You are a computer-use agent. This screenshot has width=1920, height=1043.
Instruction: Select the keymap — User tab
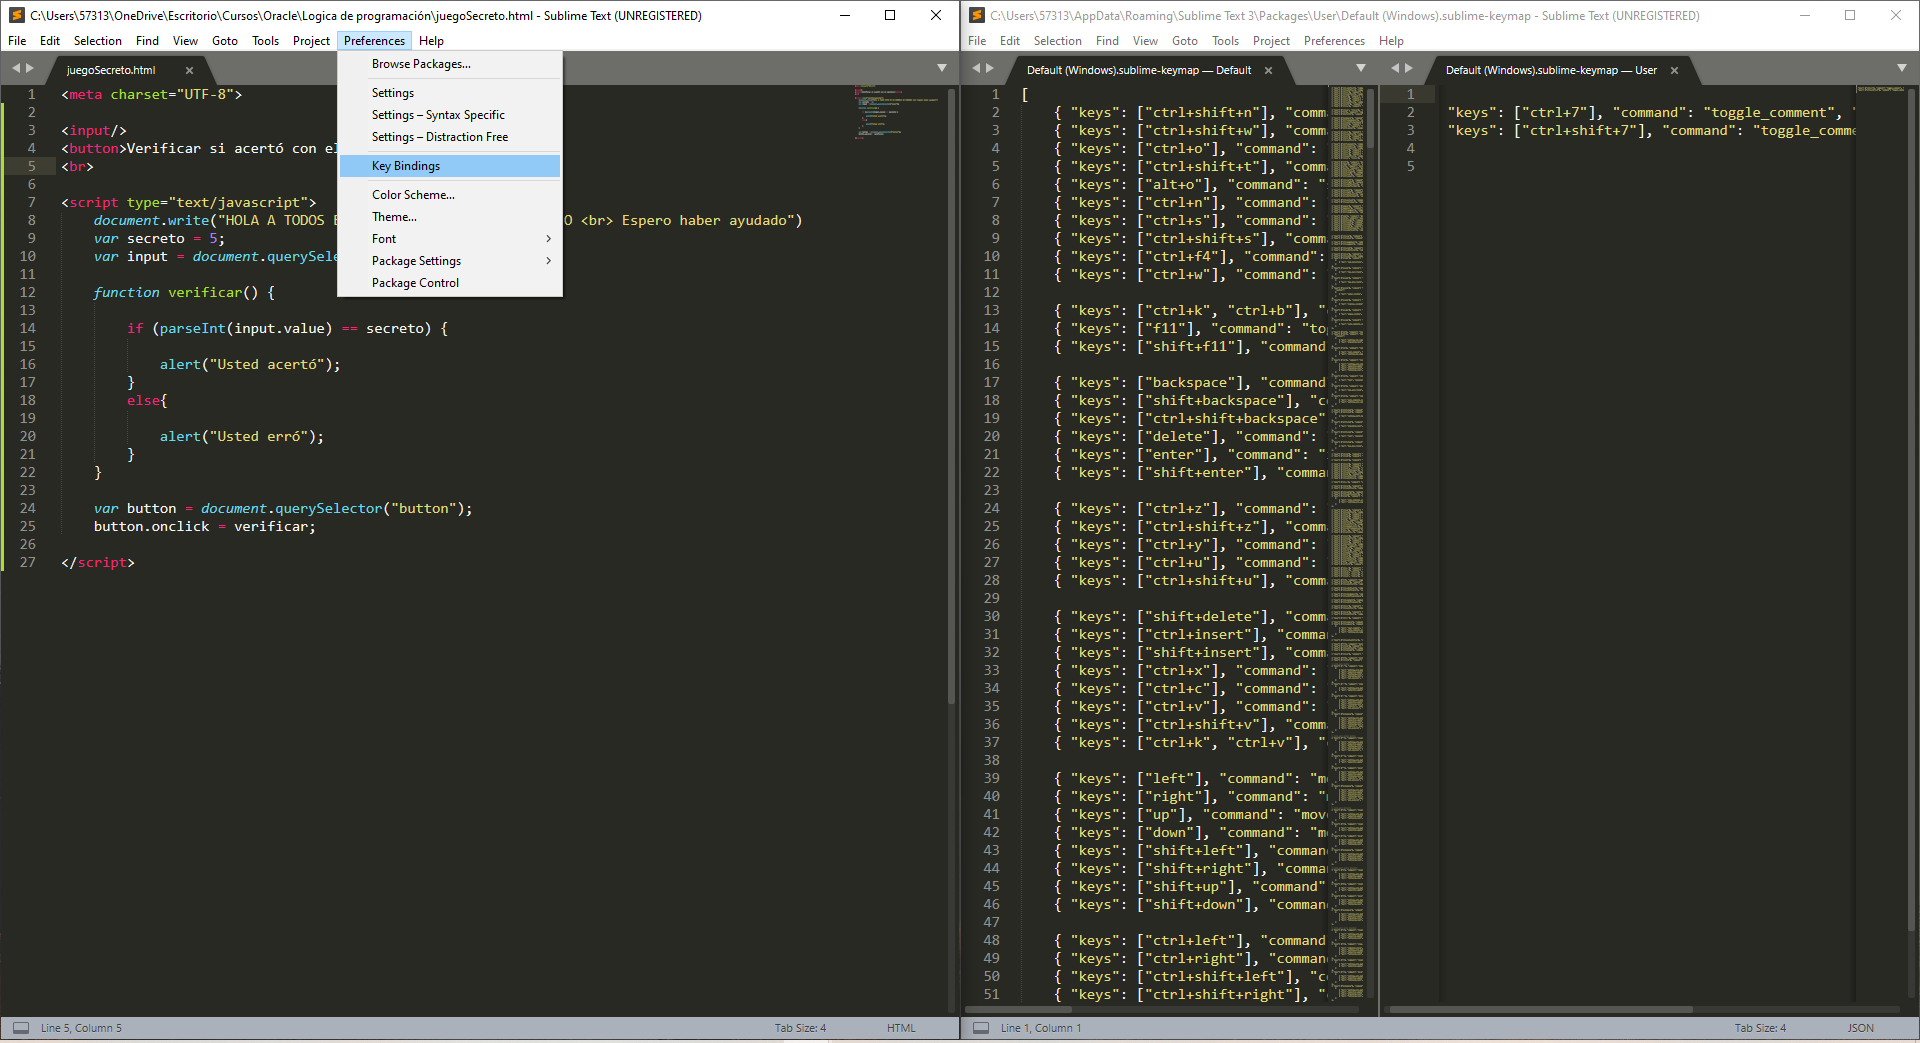1551,70
